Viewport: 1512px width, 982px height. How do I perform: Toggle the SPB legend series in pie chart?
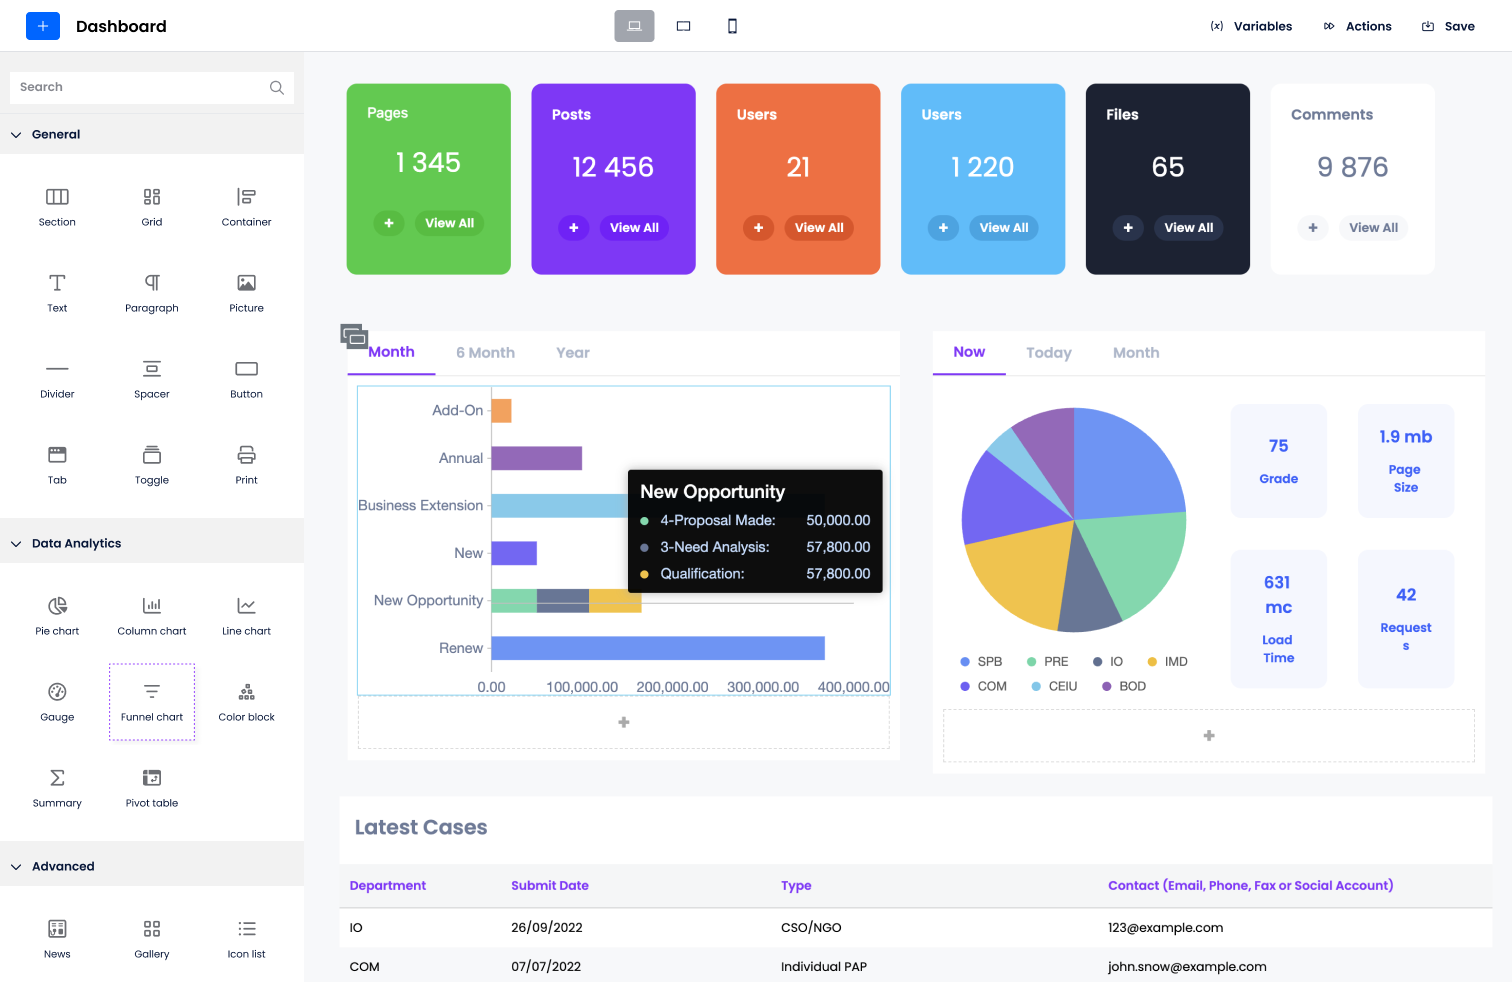(x=981, y=662)
